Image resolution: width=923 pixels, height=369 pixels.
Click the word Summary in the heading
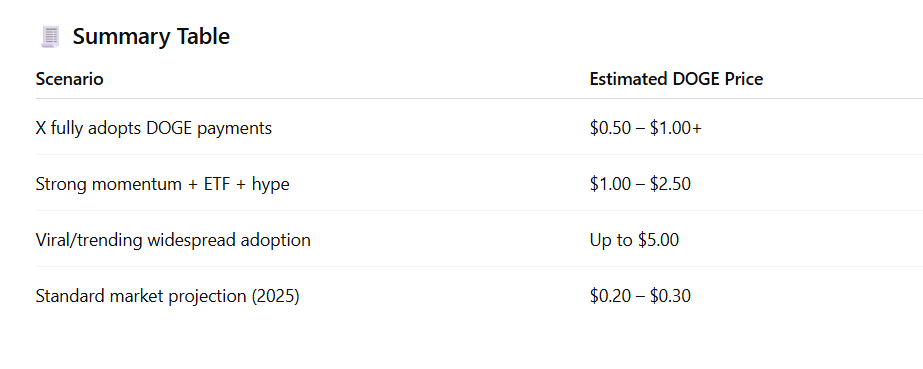pyautogui.click(x=119, y=36)
